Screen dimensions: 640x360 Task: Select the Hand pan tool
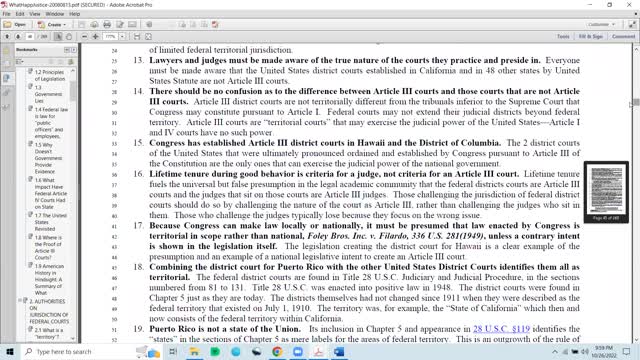[69, 37]
